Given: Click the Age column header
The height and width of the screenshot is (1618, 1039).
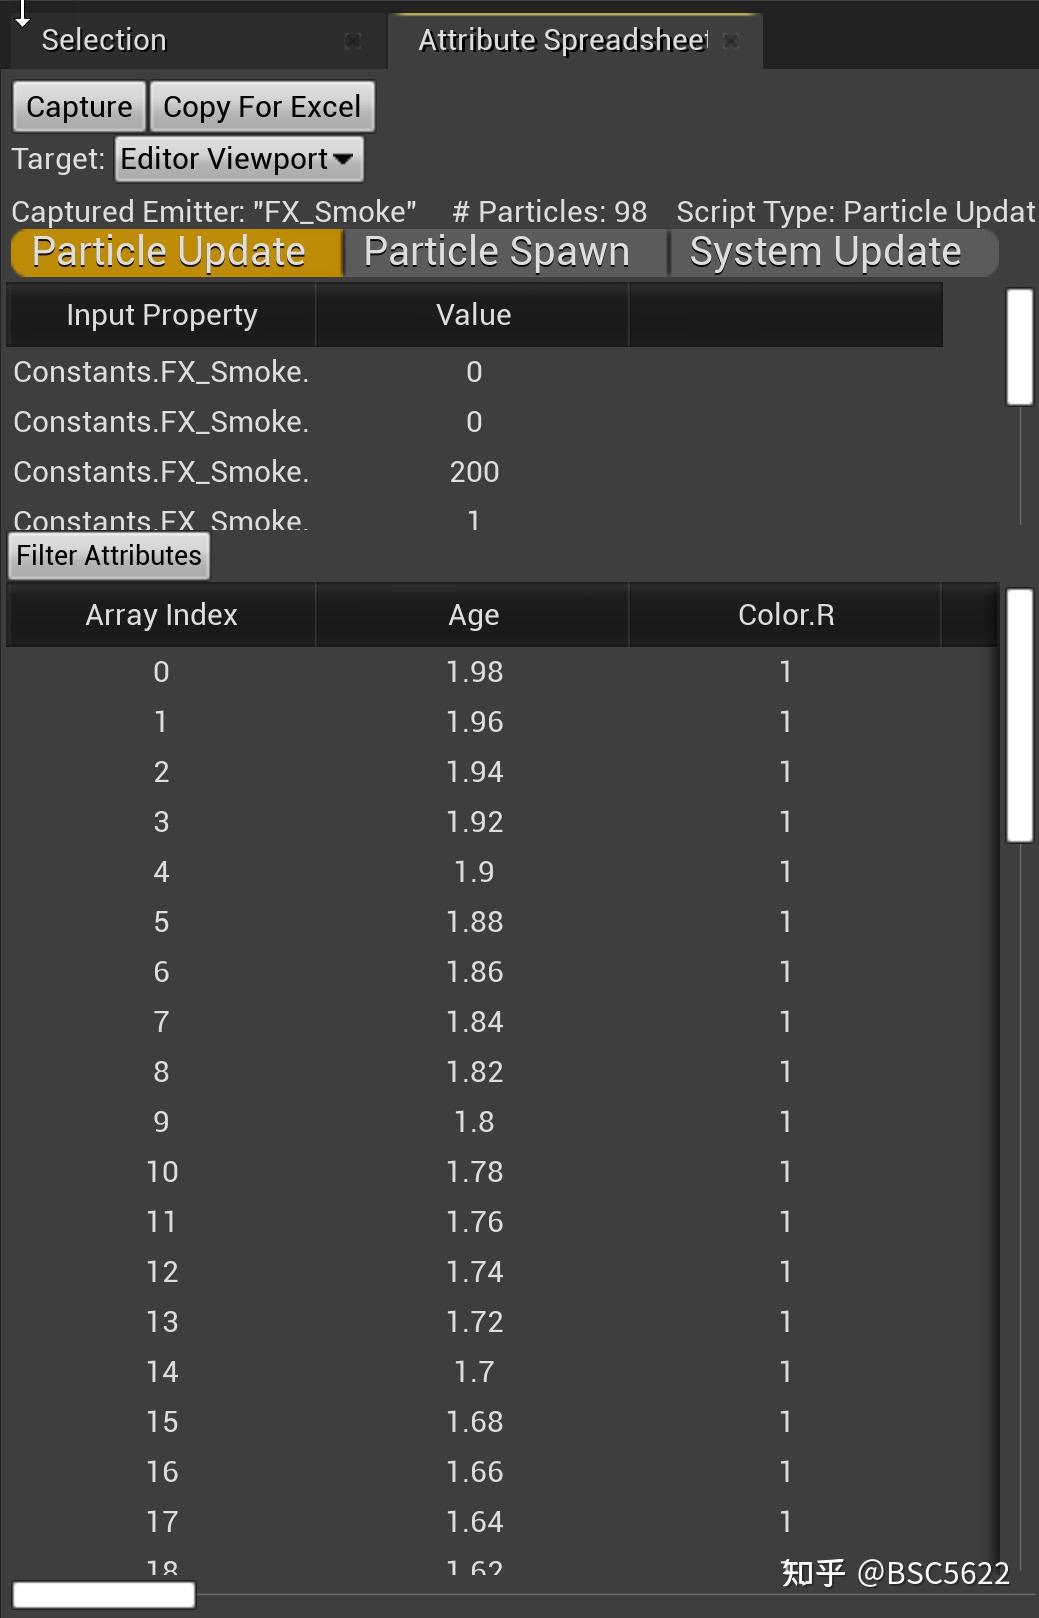Looking at the screenshot, I should point(473,615).
